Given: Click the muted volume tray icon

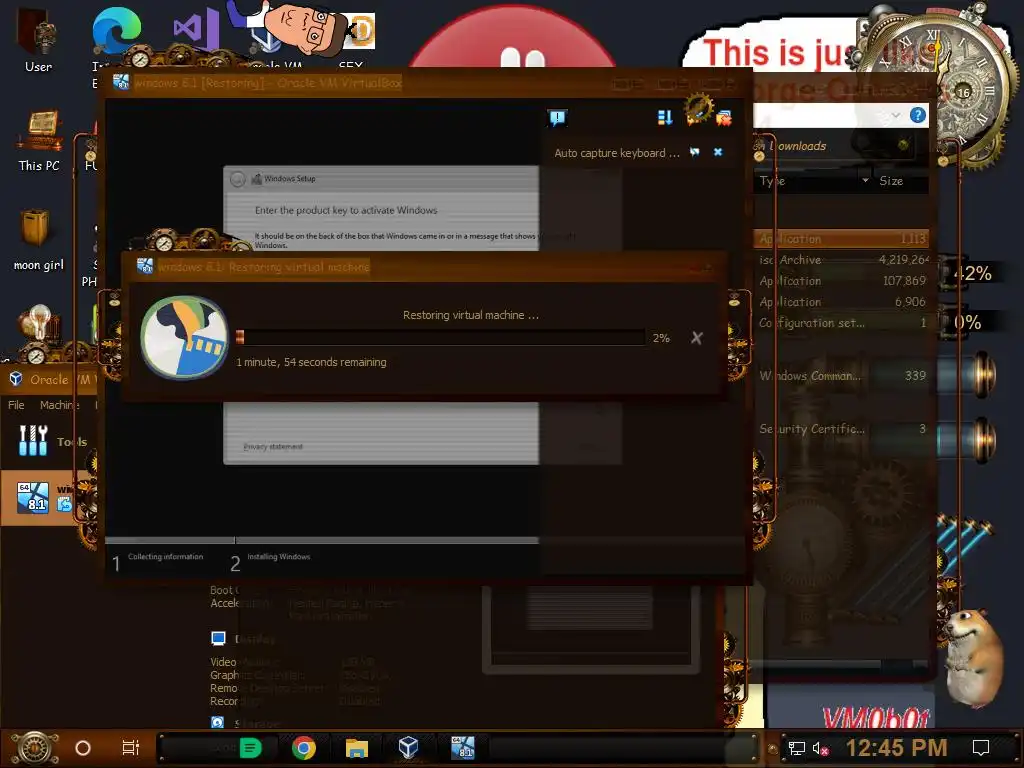Looking at the screenshot, I should point(820,748).
